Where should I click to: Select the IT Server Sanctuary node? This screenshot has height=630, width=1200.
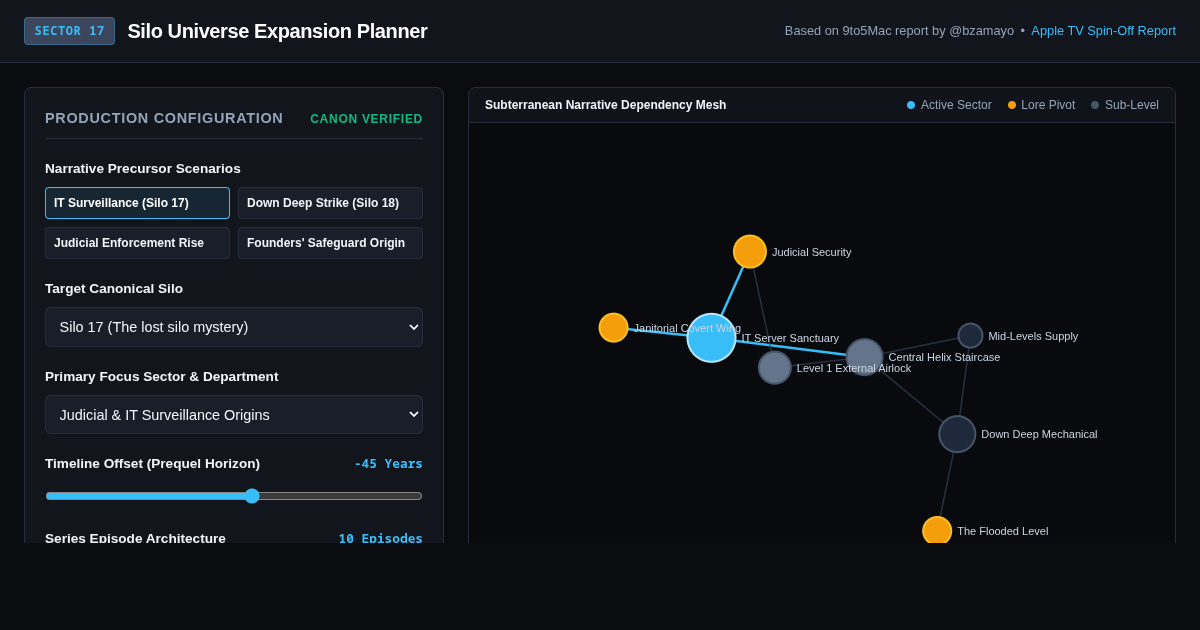click(711, 338)
